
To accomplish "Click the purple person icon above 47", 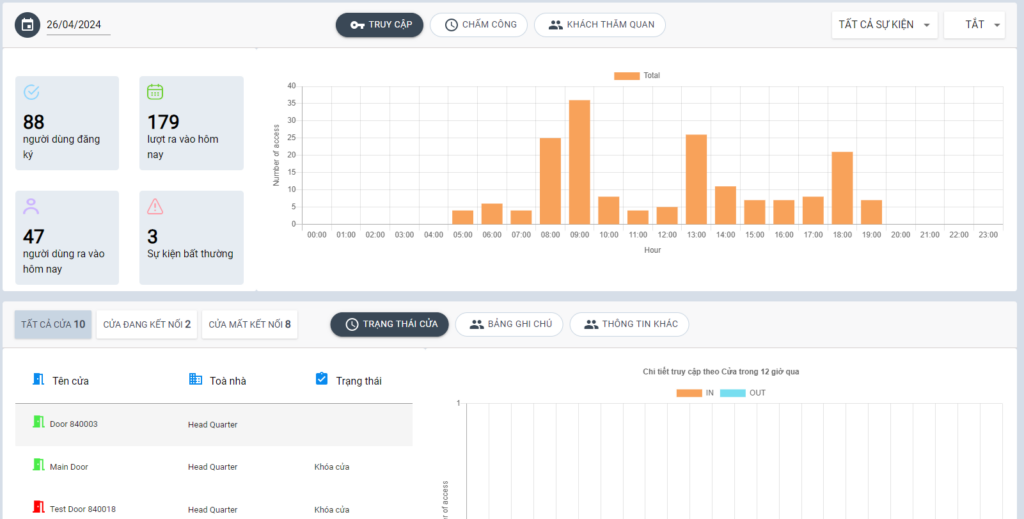I will click(x=31, y=207).
